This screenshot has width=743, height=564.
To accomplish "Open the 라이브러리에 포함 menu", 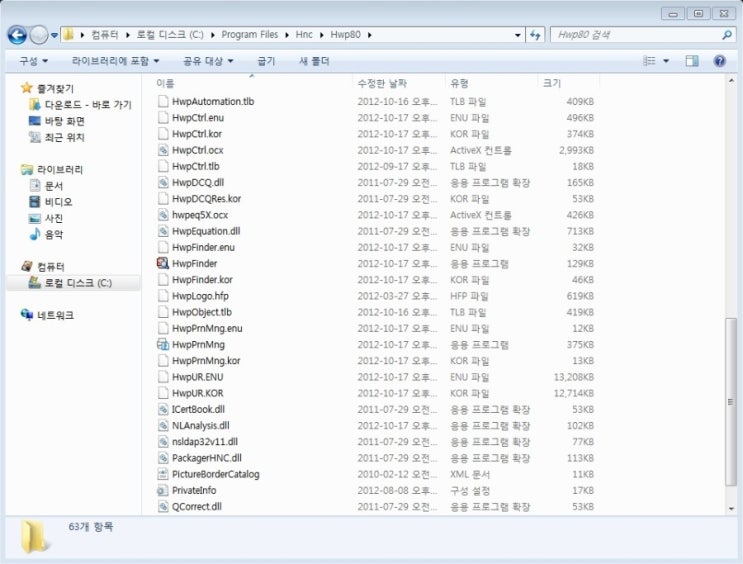I will (115, 61).
